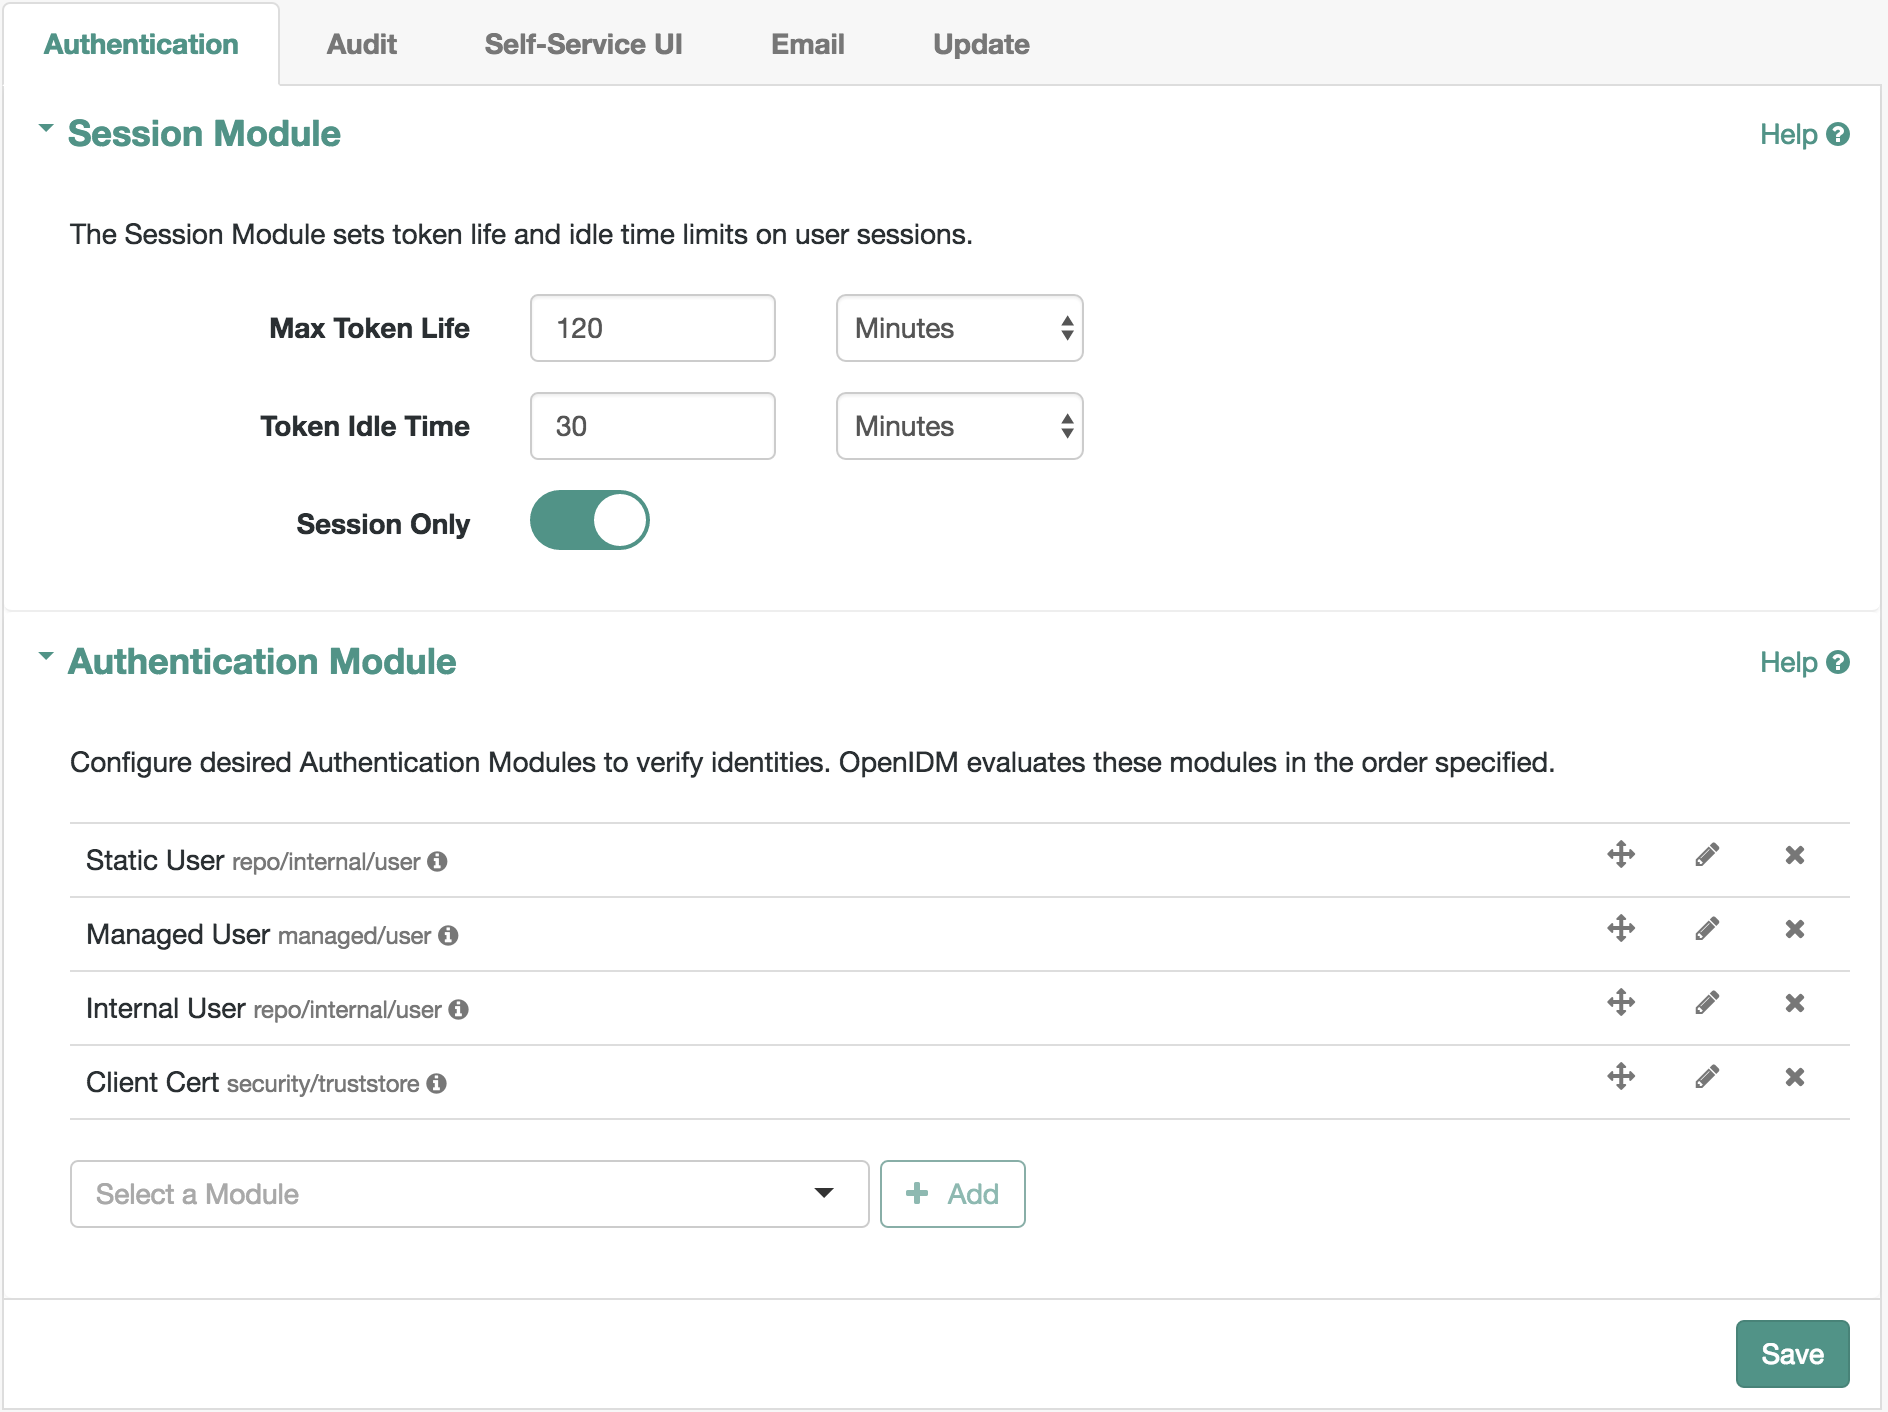This screenshot has height=1412, width=1888.
Task: Click the Managed User module name
Action: coord(178,934)
